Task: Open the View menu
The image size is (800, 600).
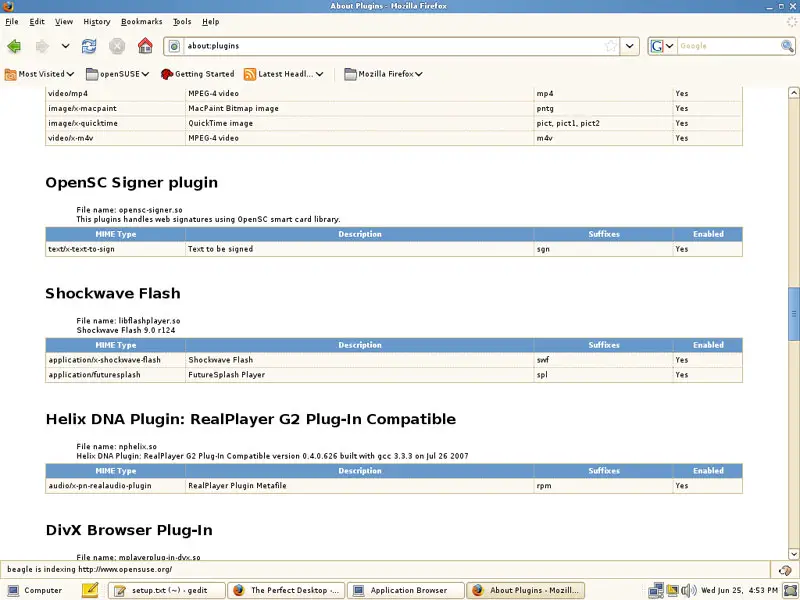Action: click(x=64, y=21)
